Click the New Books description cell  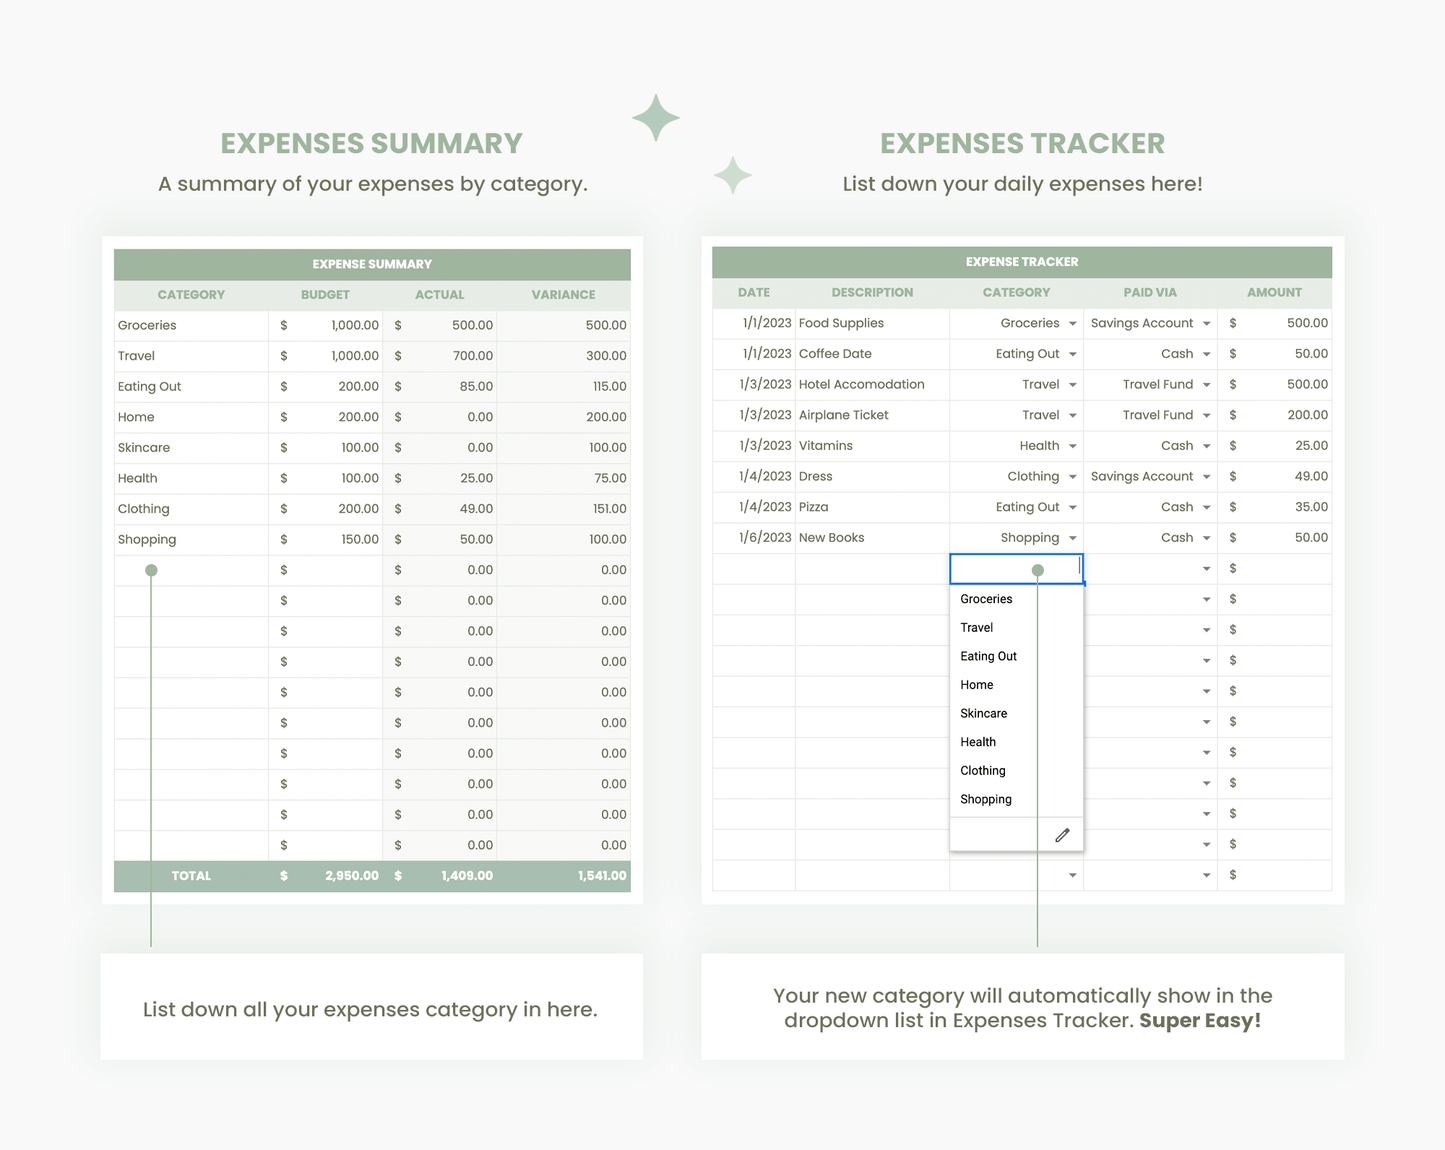pos(870,538)
